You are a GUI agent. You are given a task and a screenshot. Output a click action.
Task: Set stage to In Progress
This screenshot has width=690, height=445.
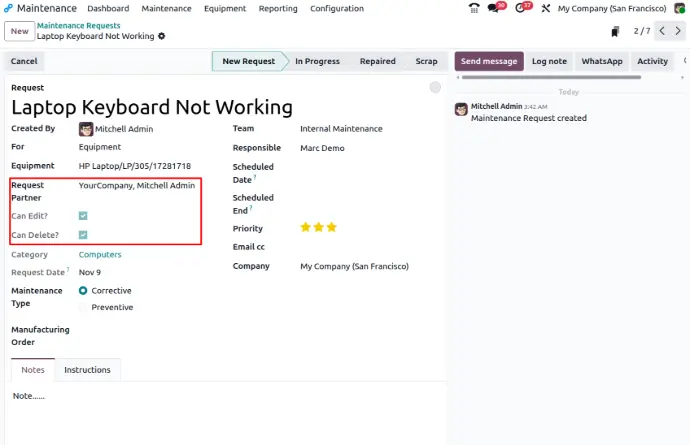pyautogui.click(x=317, y=61)
